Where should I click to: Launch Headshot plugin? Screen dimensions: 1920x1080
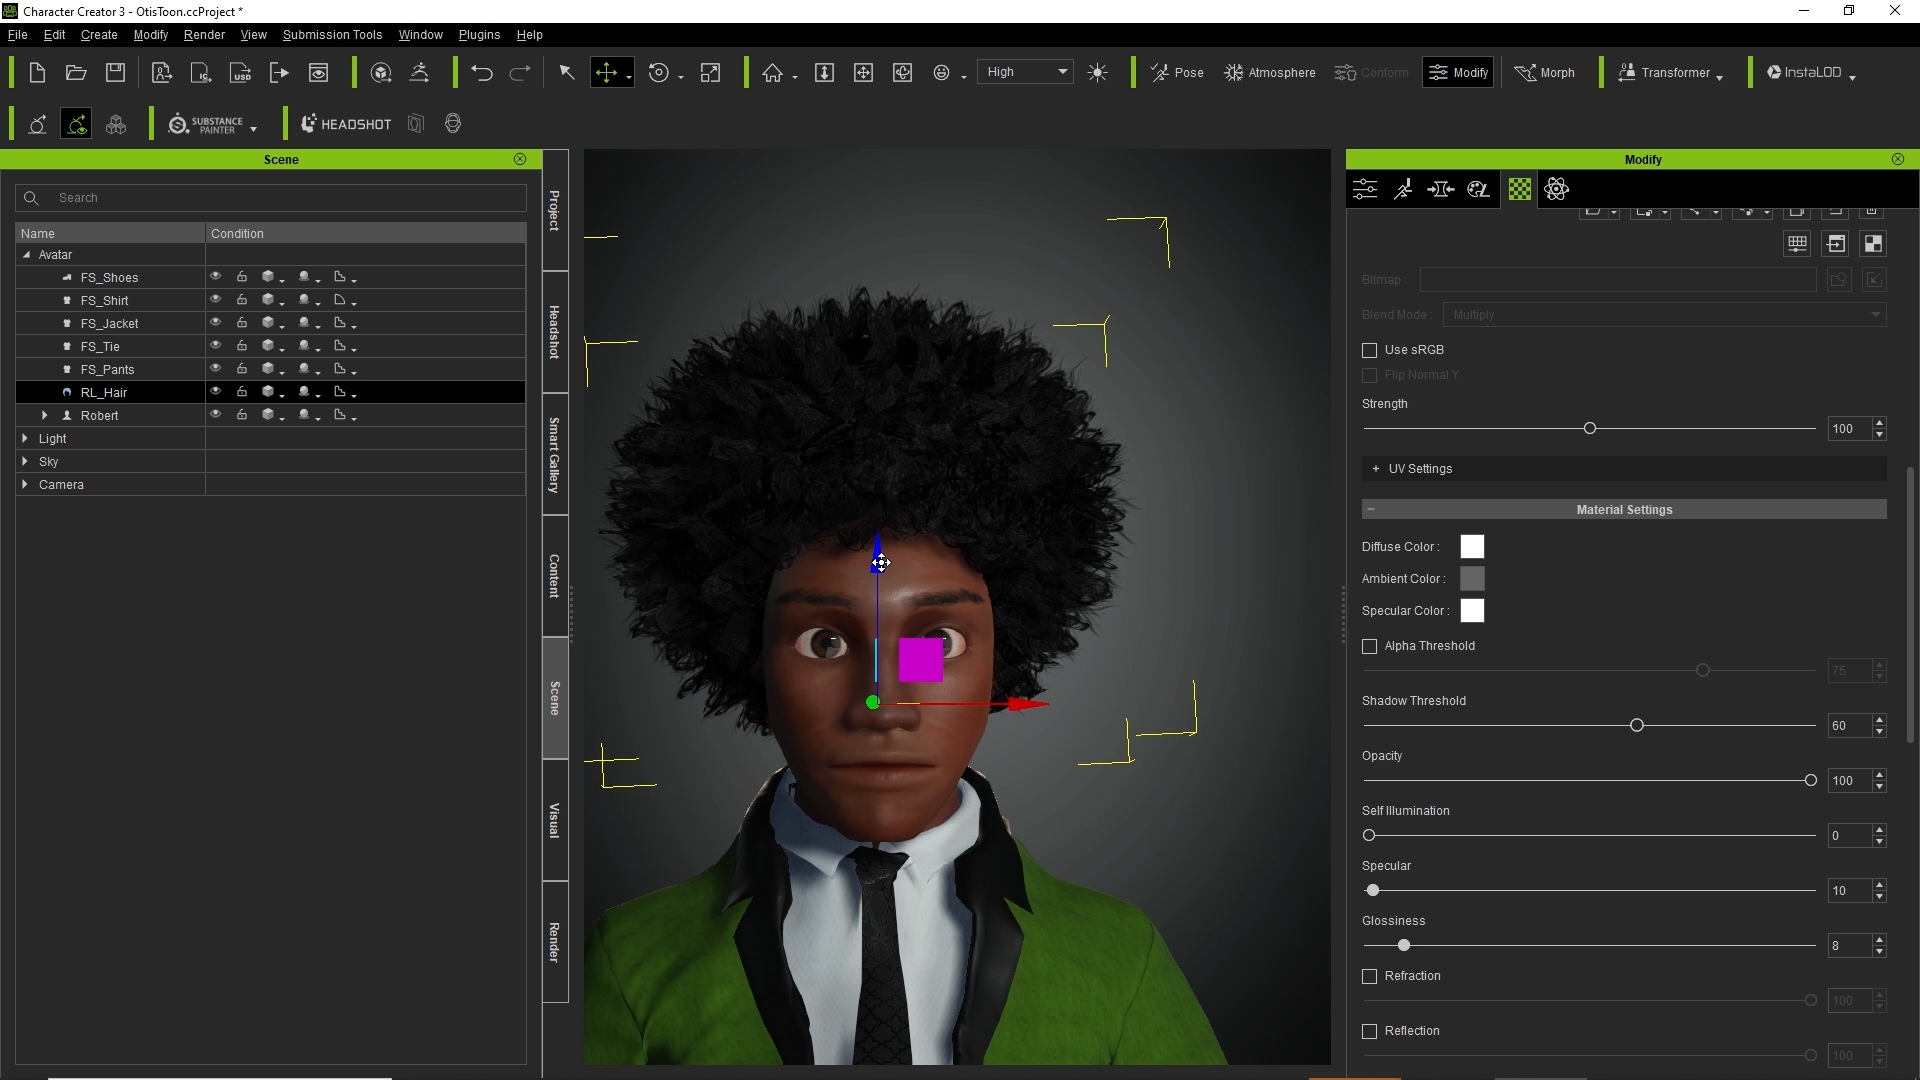(x=346, y=124)
